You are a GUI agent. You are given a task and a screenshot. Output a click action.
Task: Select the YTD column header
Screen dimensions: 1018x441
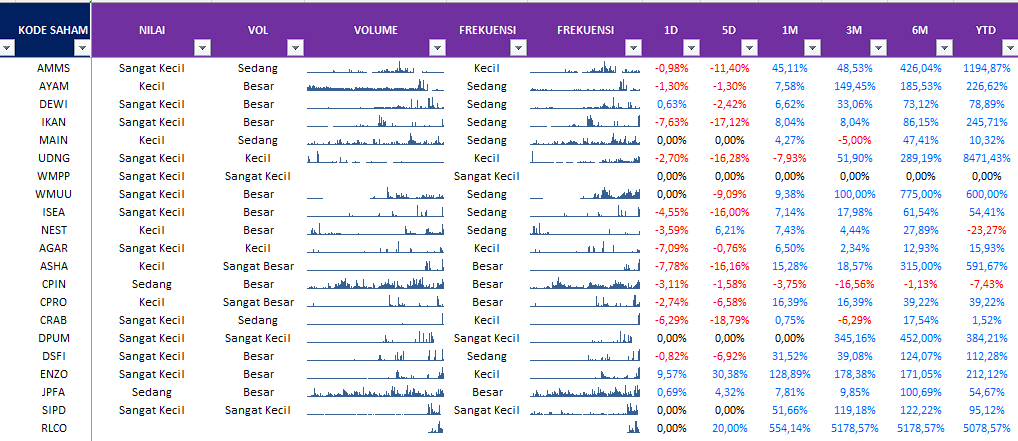point(985,30)
